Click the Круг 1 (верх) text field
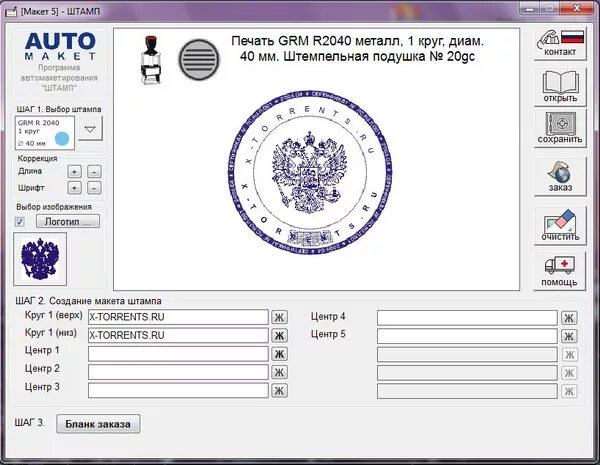 coord(178,317)
